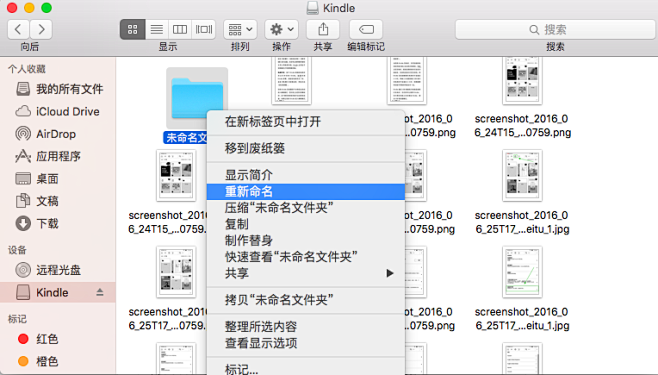
Task: Select top-right screenshot_2016_06_24T15 thumbnail
Action: pyautogui.click(x=522, y=81)
